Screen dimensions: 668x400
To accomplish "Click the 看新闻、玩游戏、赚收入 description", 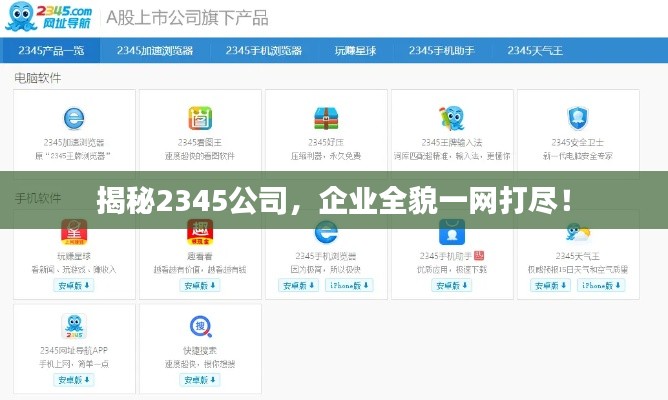I will point(74,270).
